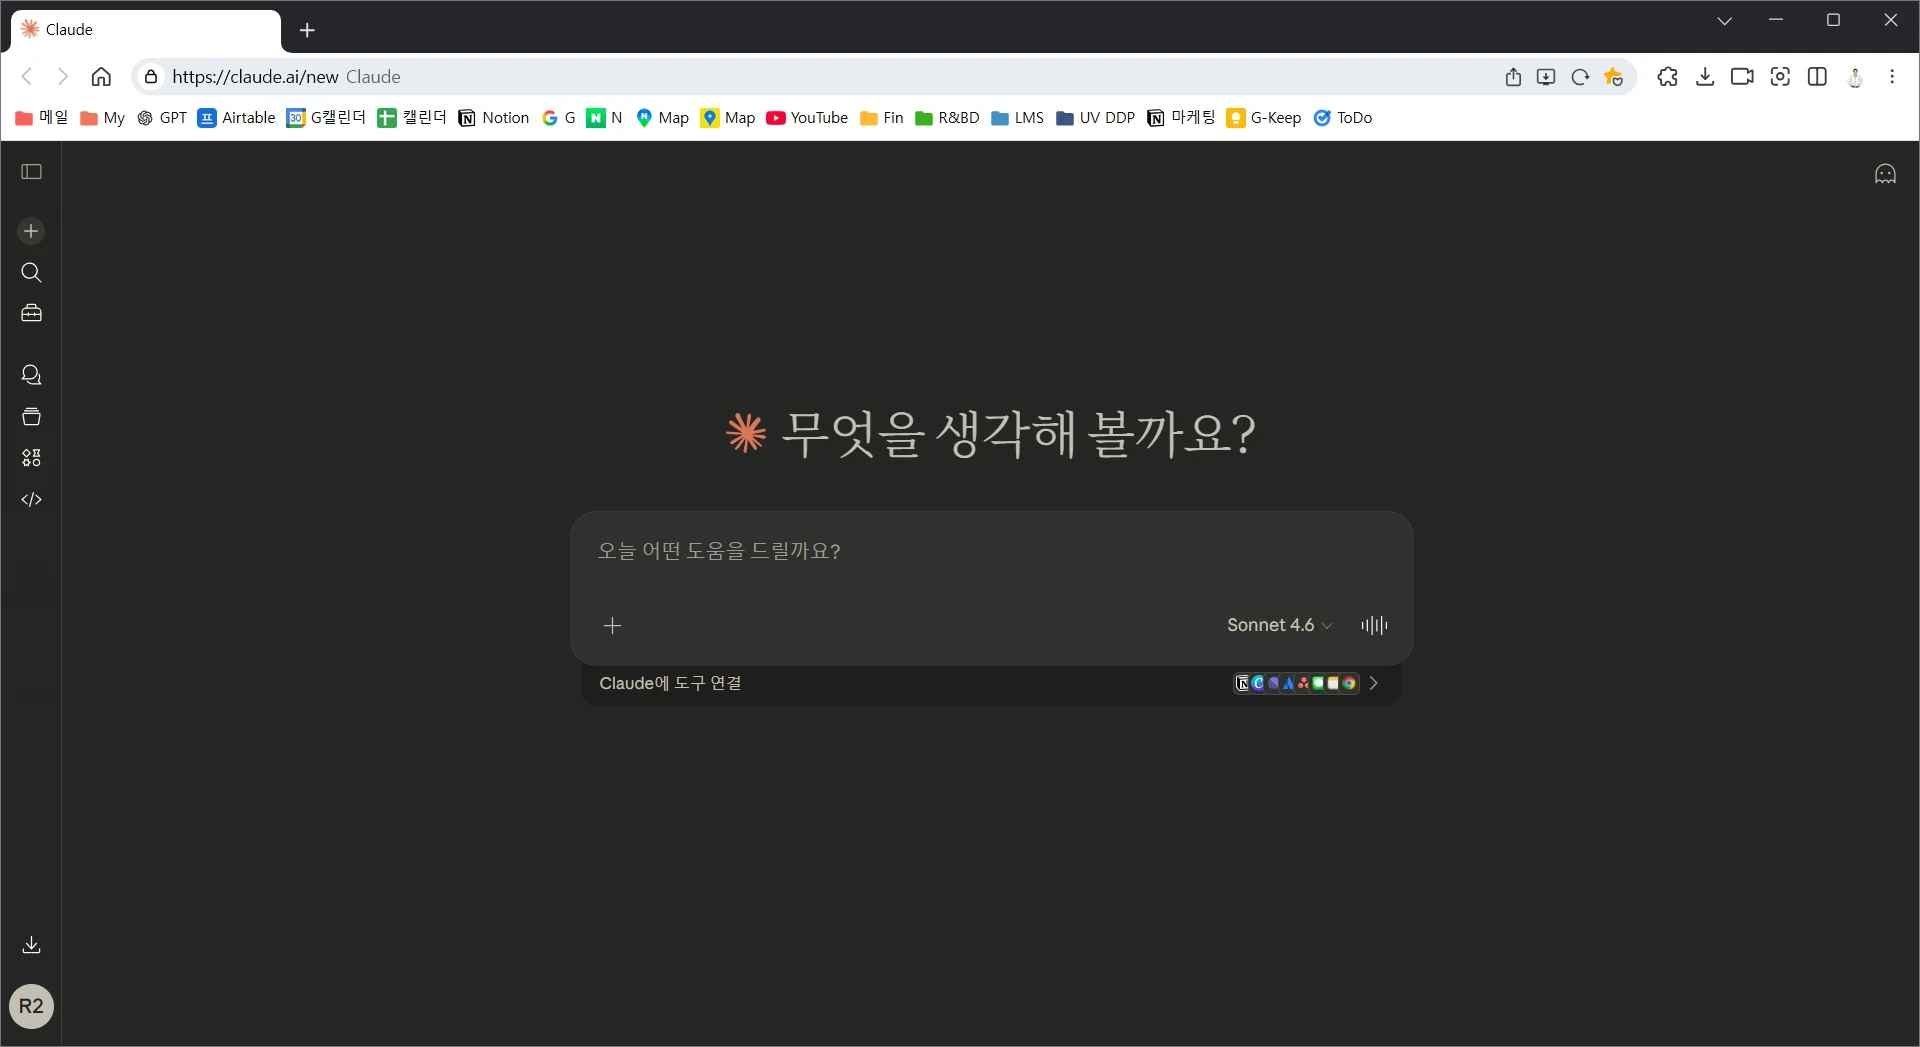Click the browser home icon

coord(101,77)
